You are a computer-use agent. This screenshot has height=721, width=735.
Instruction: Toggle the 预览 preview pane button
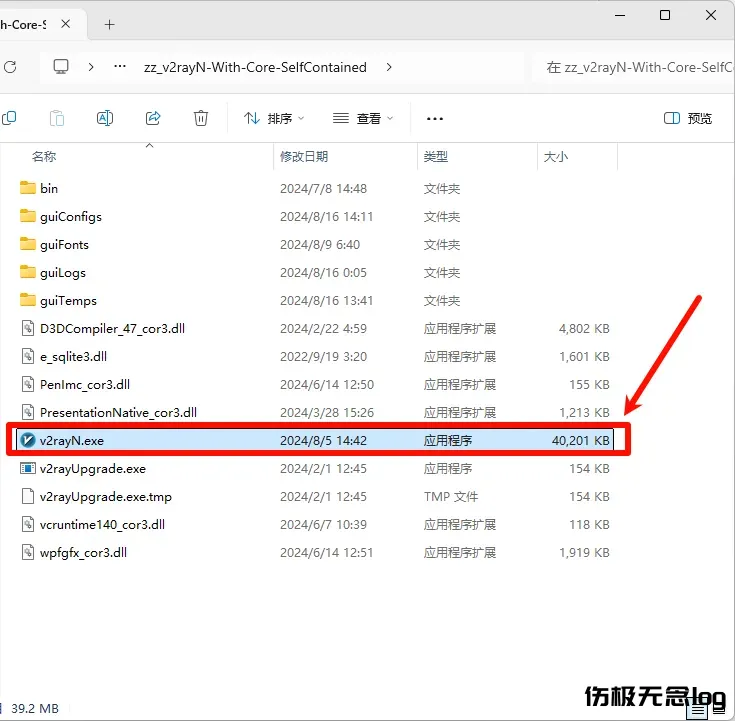tap(688, 118)
